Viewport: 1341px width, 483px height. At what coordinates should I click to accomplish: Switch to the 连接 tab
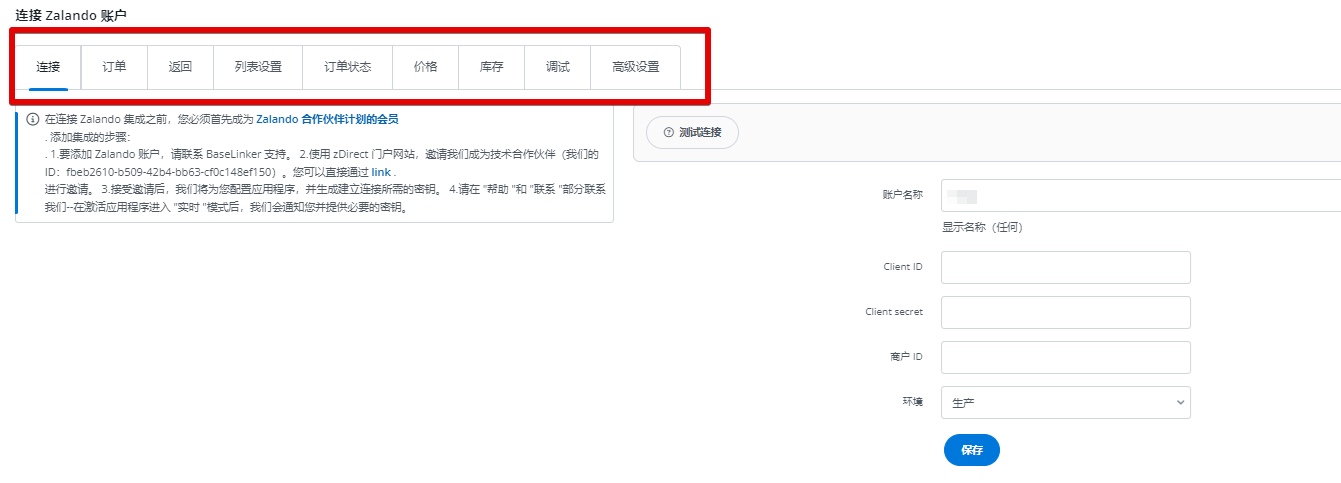click(48, 67)
